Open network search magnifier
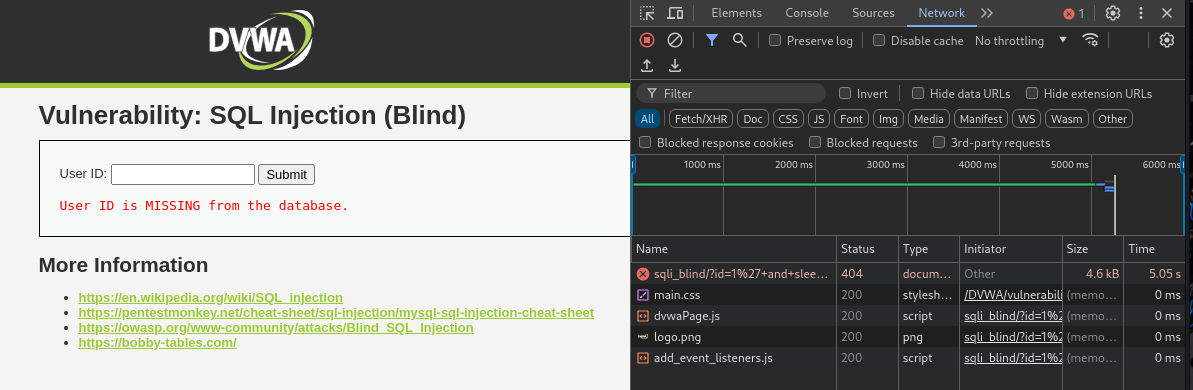Viewport: 1193px width, 390px height. (x=740, y=40)
